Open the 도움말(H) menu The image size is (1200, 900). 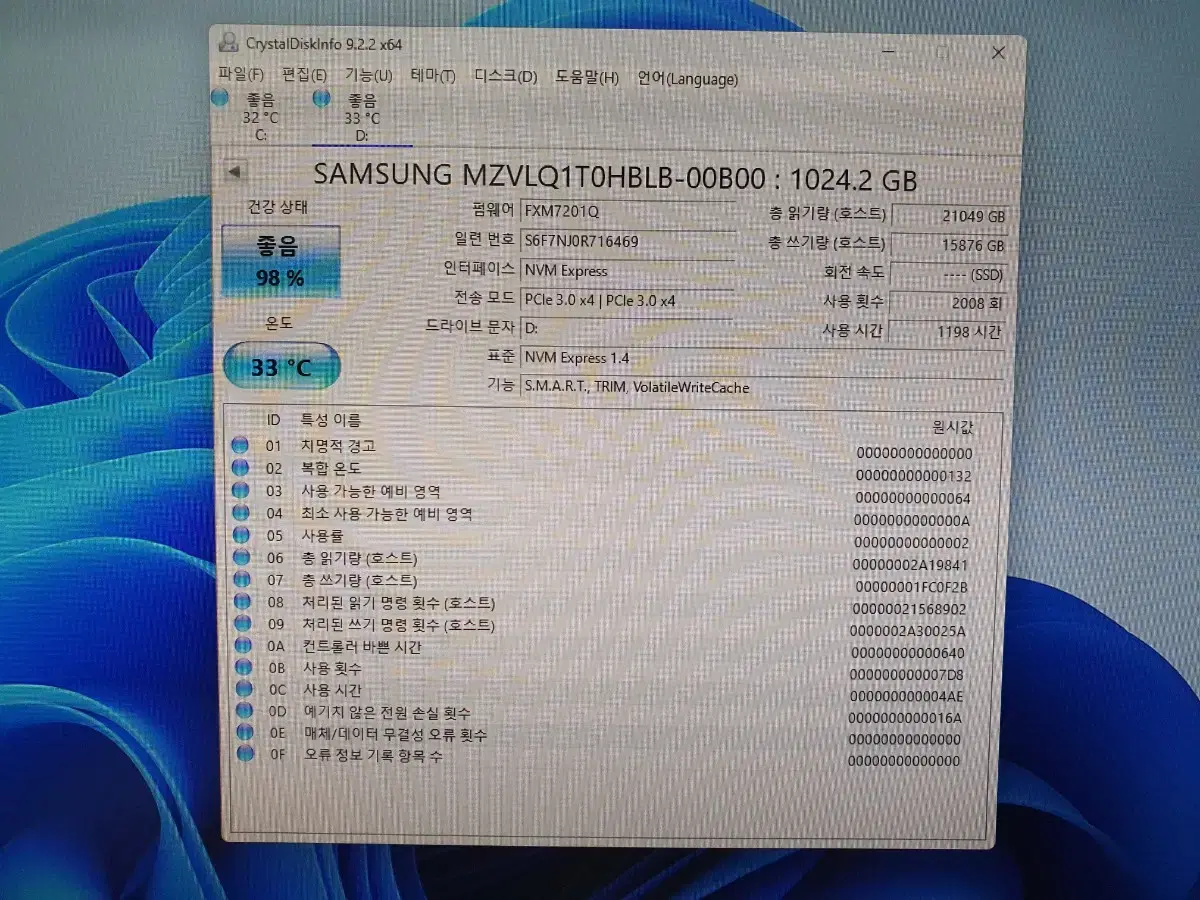[x=587, y=78]
